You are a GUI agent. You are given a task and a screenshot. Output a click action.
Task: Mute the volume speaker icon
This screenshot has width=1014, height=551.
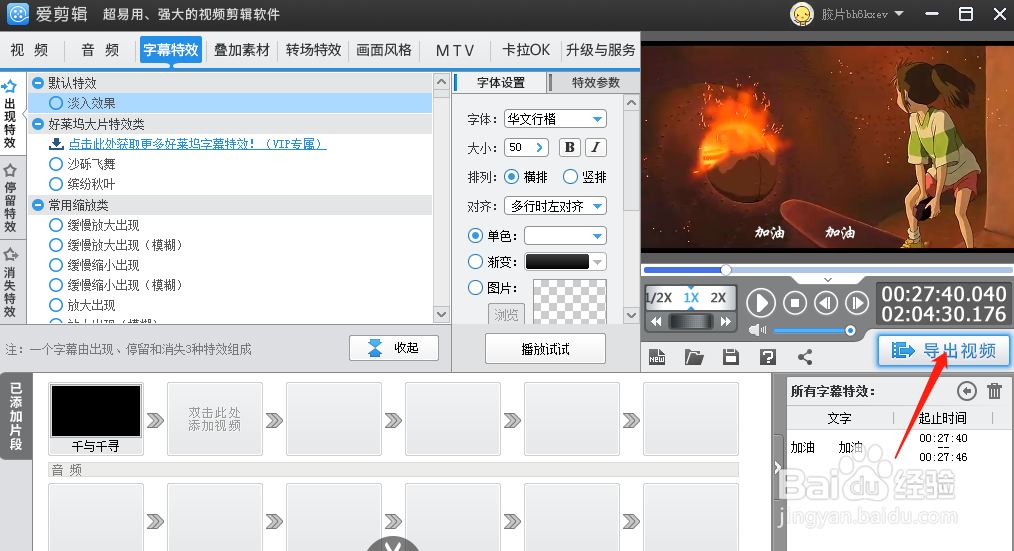[x=757, y=330]
